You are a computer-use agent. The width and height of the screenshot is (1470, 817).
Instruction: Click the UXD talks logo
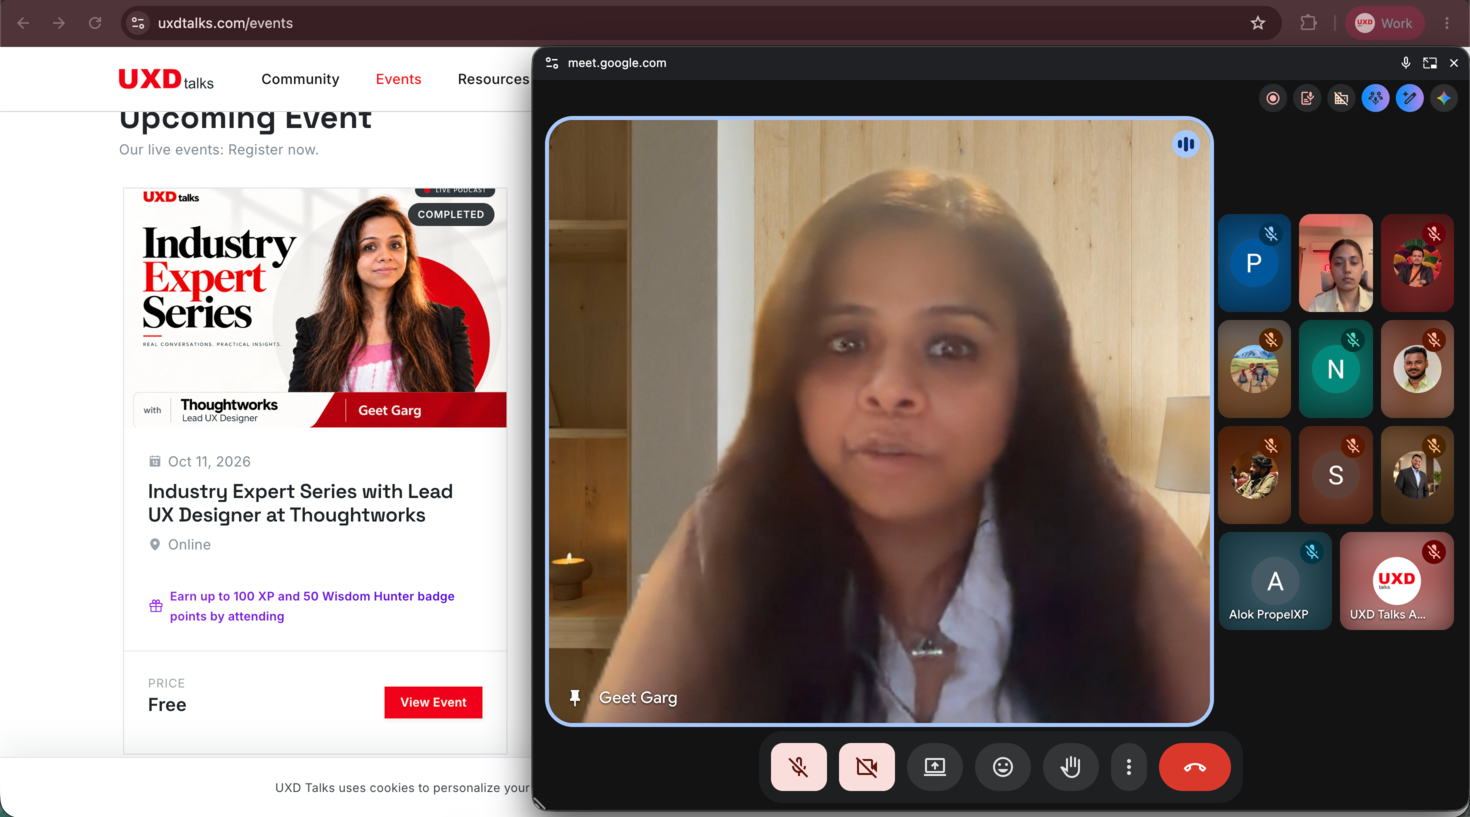[166, 79]
